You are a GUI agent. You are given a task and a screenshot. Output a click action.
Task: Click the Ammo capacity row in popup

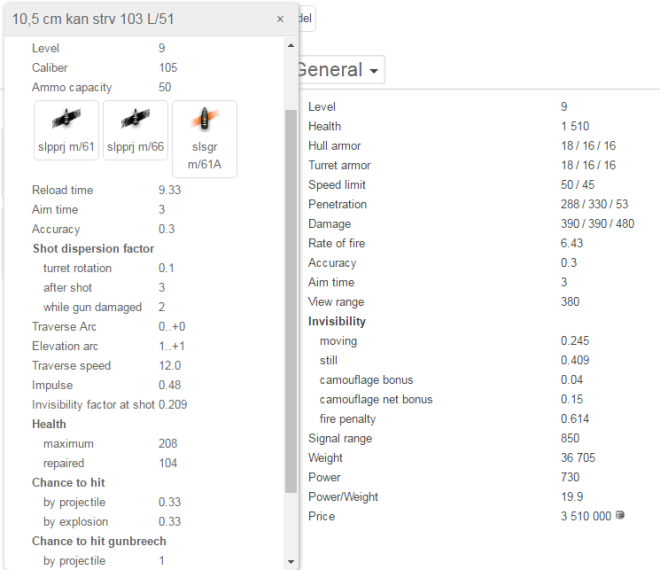click(x=100, y=87)
